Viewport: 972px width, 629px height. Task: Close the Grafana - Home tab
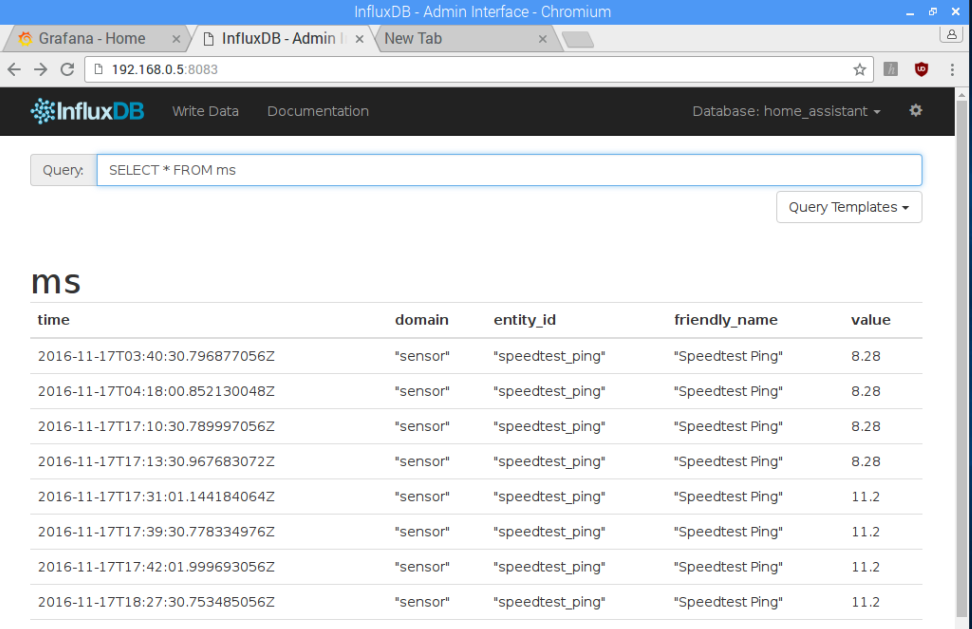click(x=177, y=39)
